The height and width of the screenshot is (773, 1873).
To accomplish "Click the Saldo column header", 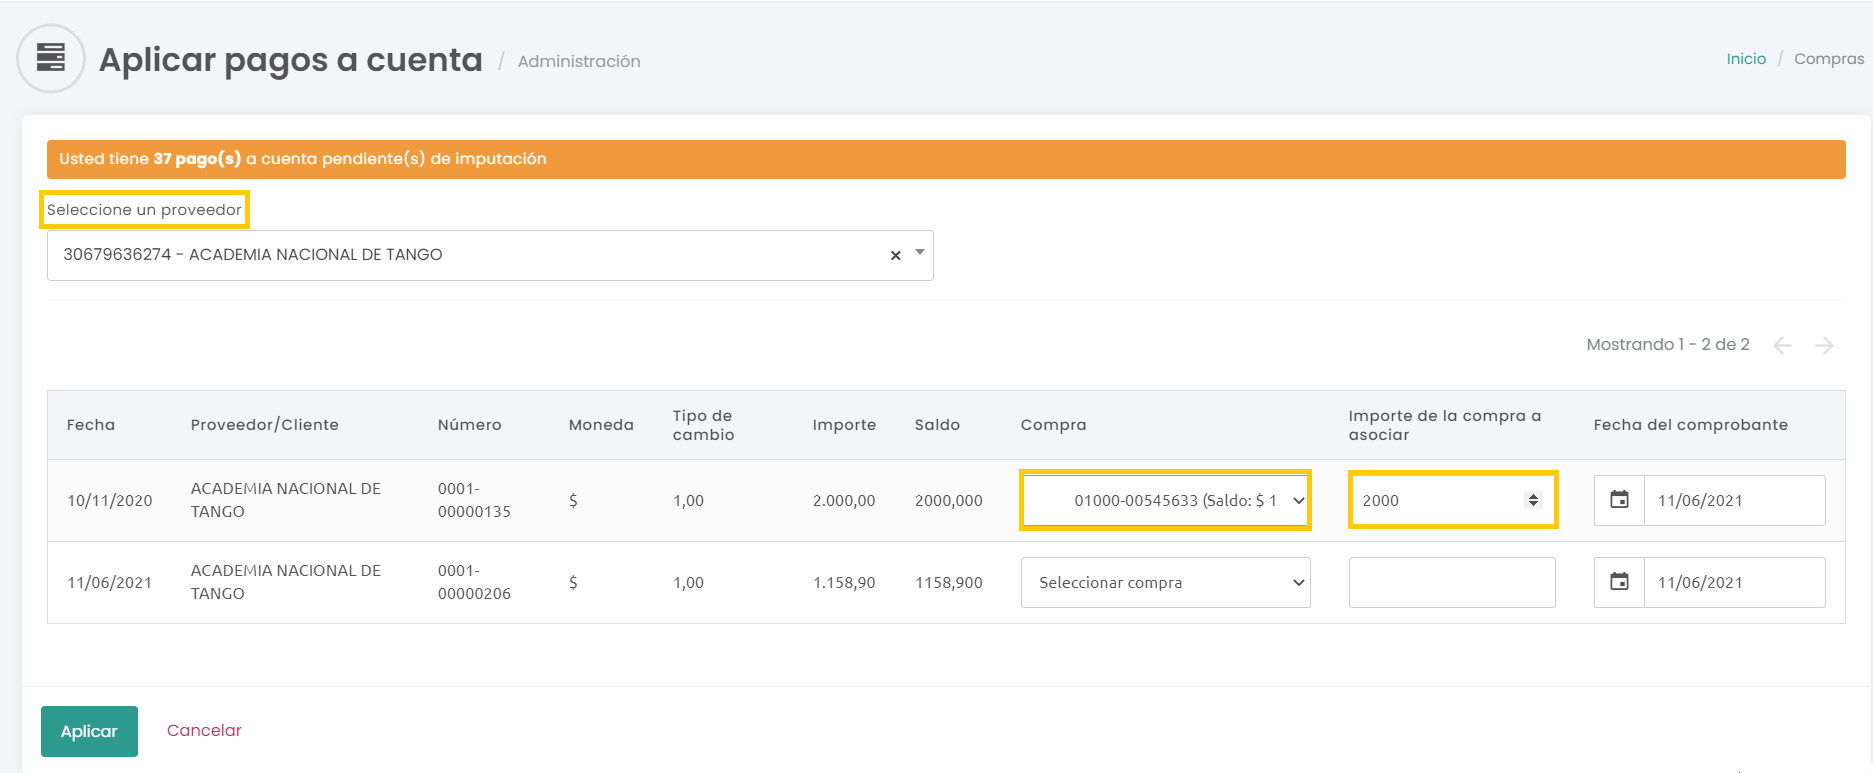I will (937, 425).
